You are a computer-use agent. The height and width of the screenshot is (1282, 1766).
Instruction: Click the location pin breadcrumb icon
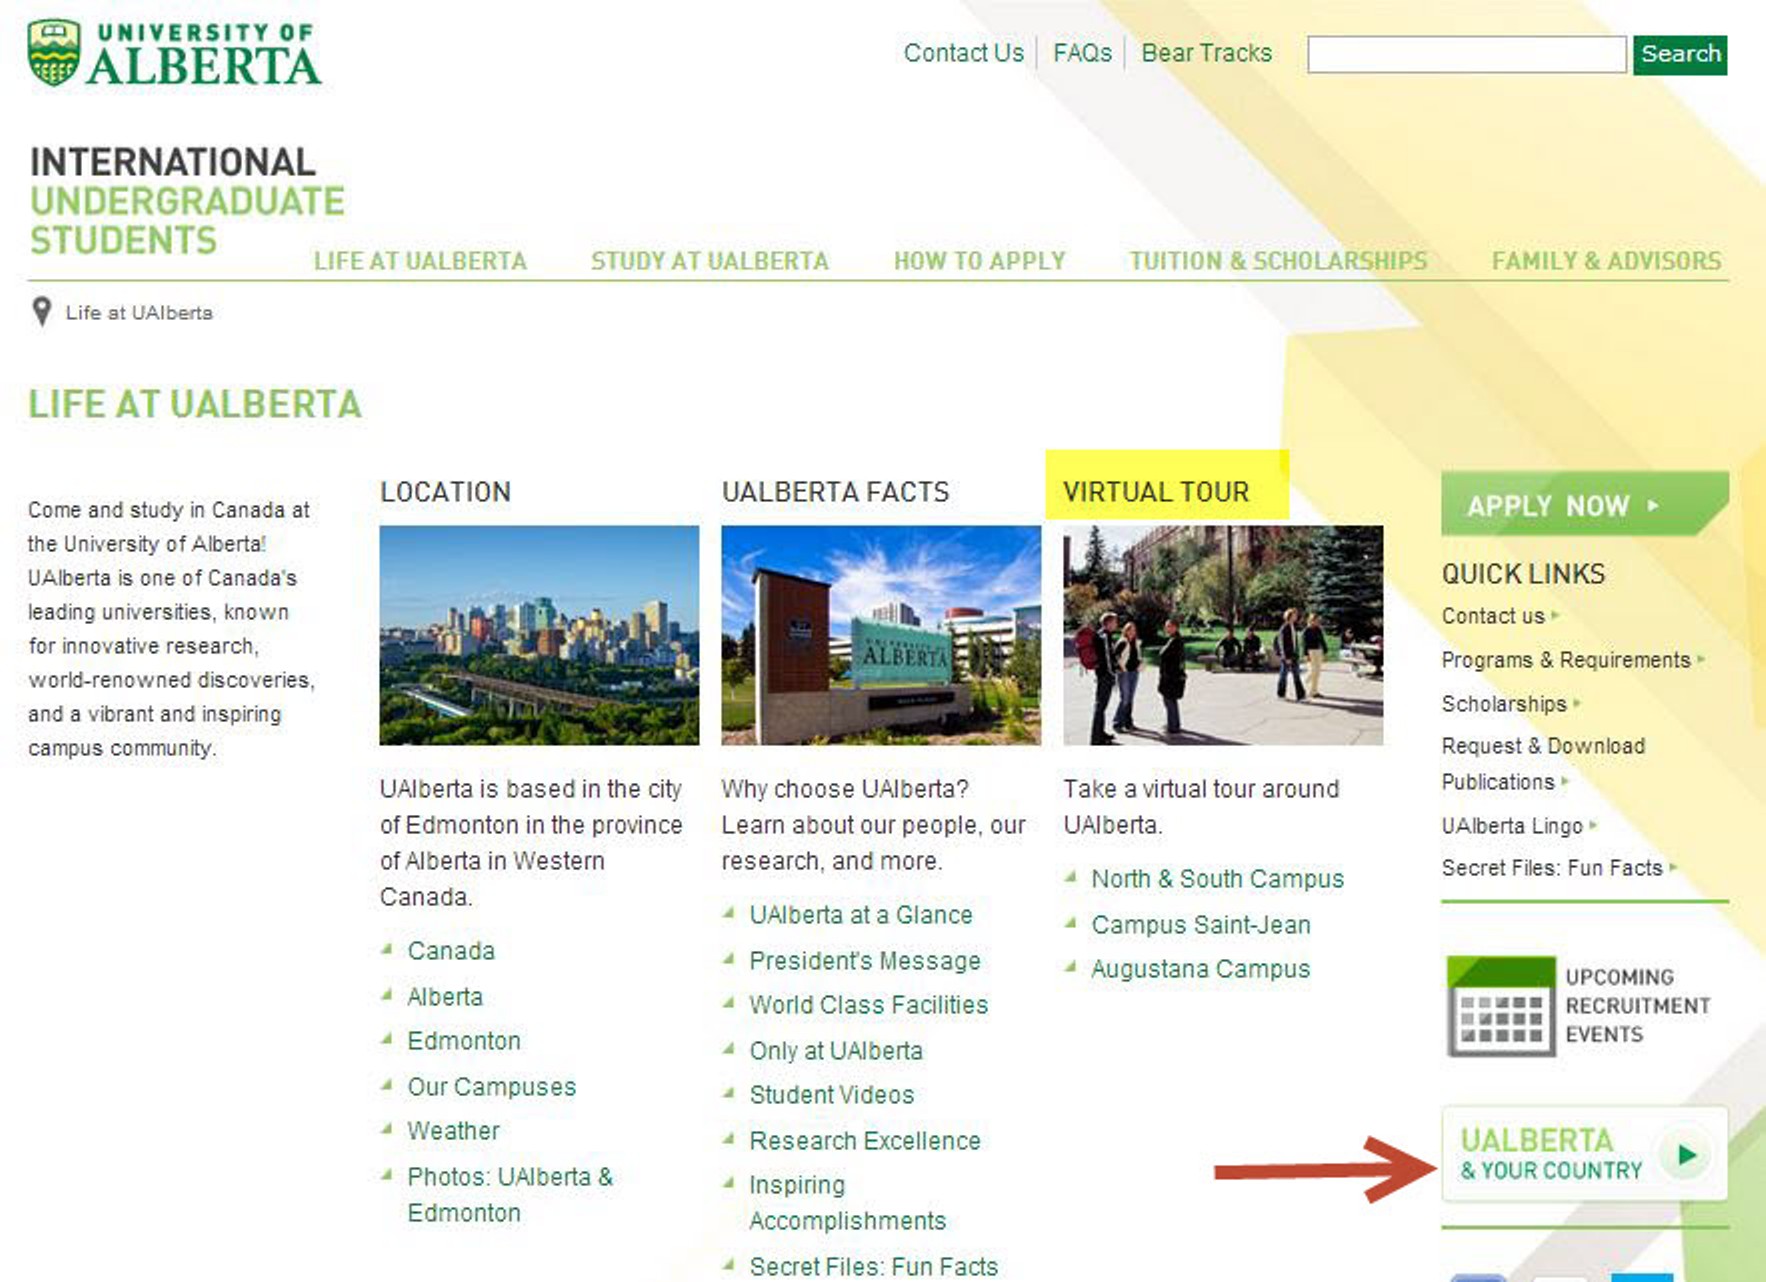coord(41,312)
